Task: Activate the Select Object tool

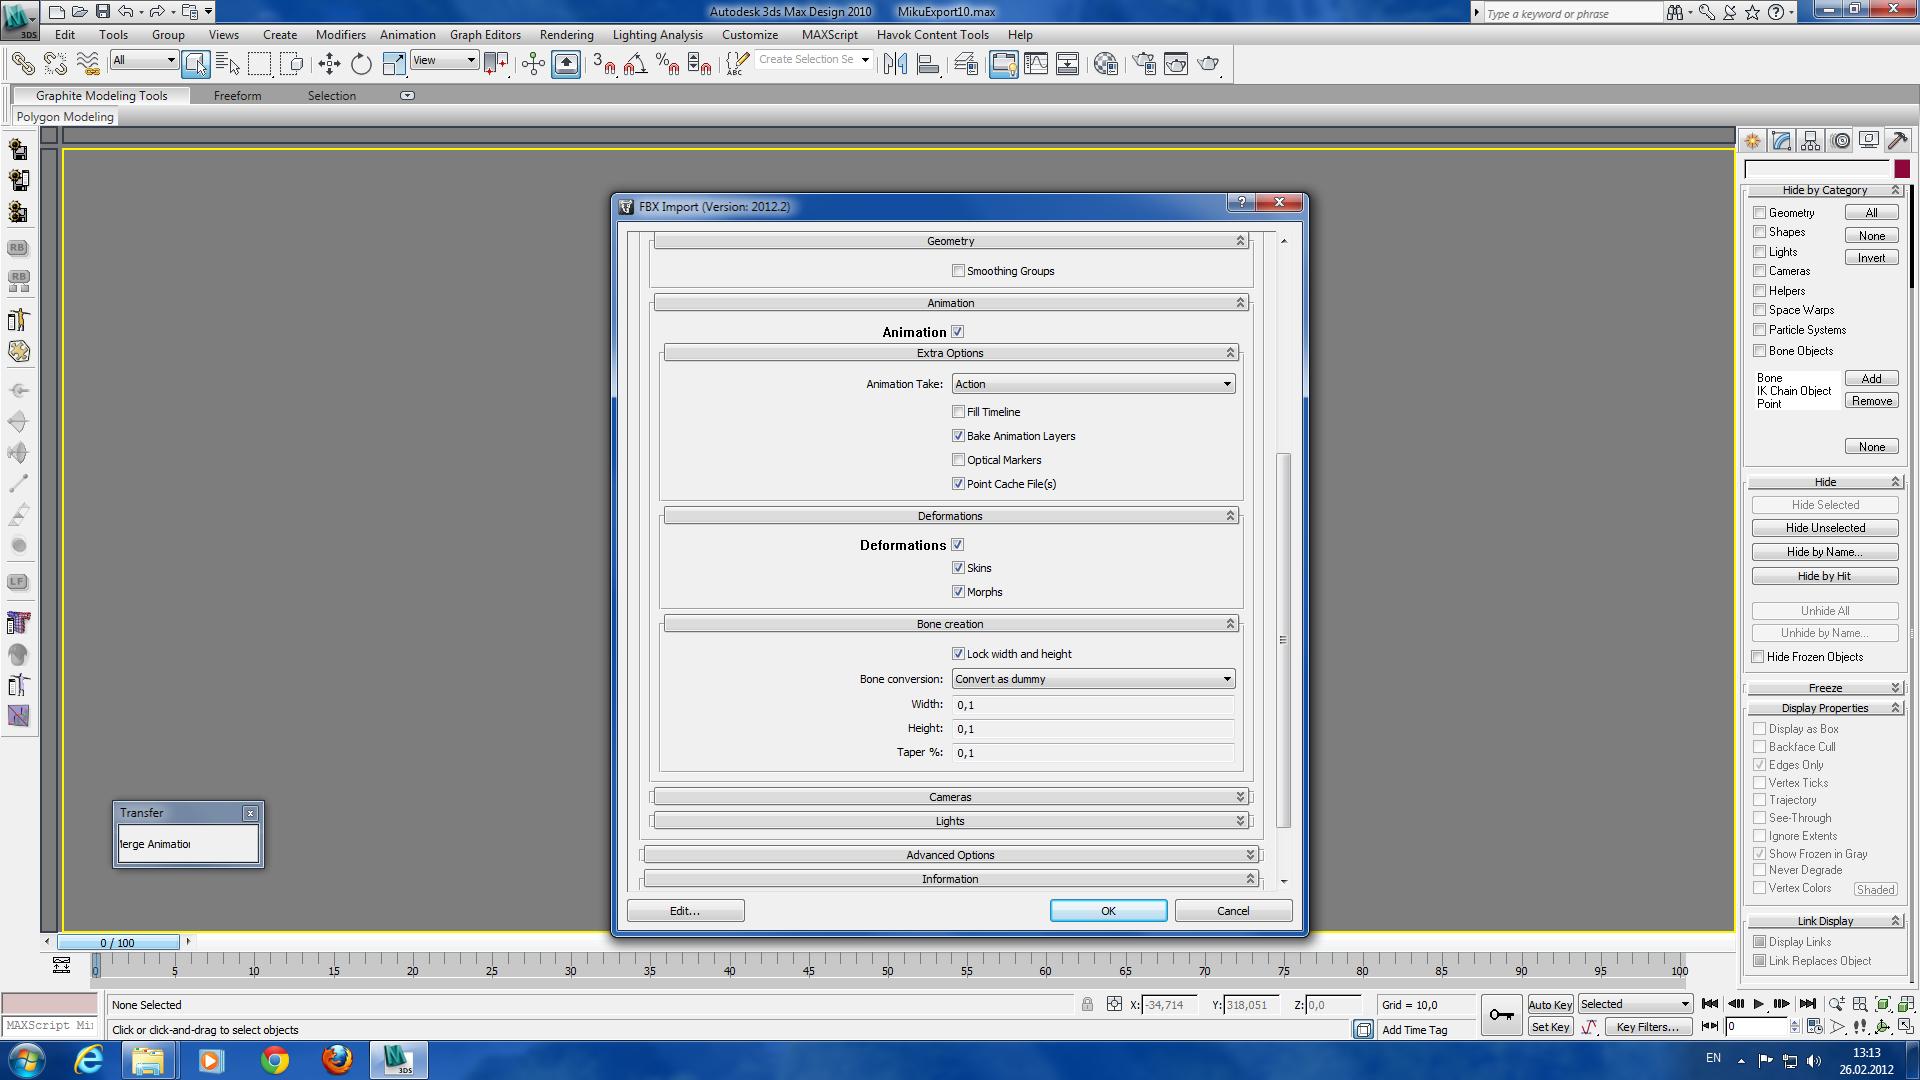Action: [x=196, y=64]
